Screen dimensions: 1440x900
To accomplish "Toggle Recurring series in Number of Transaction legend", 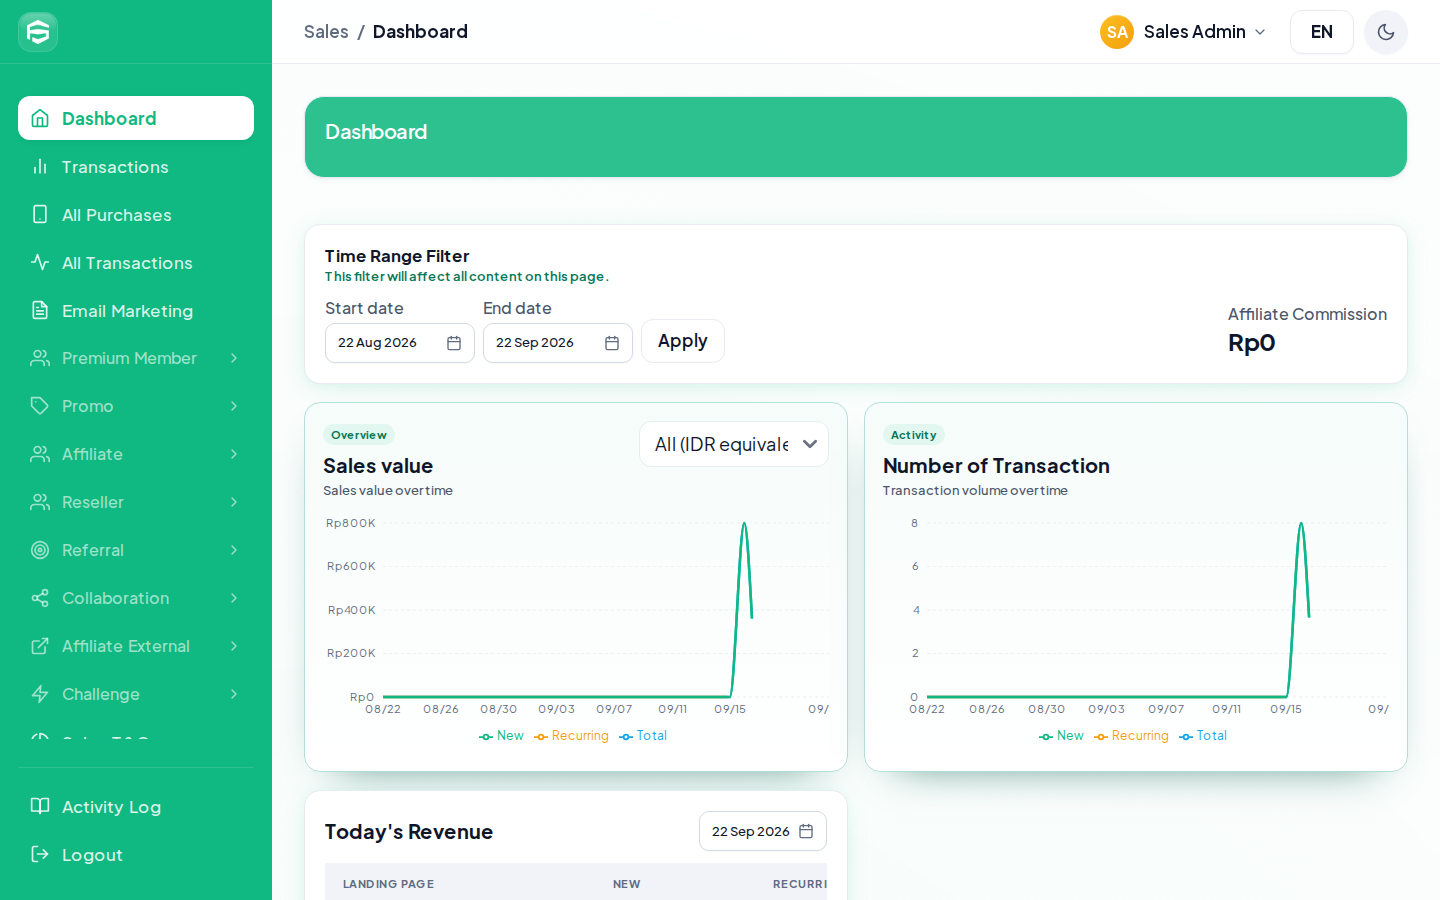I will click(1131, 736).
